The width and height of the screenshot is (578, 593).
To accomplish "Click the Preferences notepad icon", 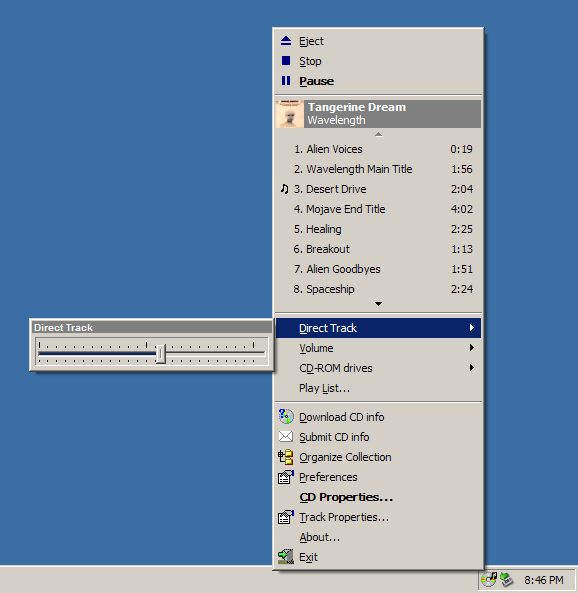I will pos(286,477).
